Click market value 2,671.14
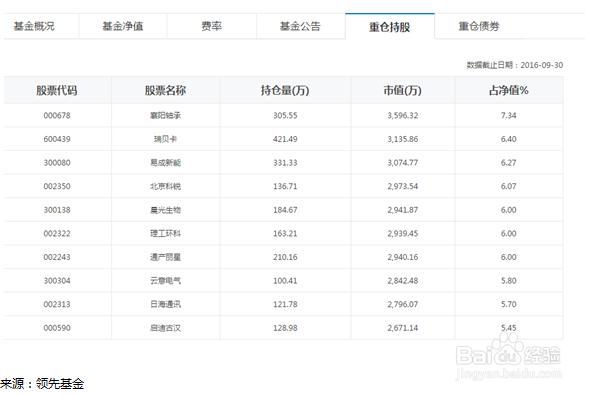Screen dimensions: 594x395 click(403, 328)
